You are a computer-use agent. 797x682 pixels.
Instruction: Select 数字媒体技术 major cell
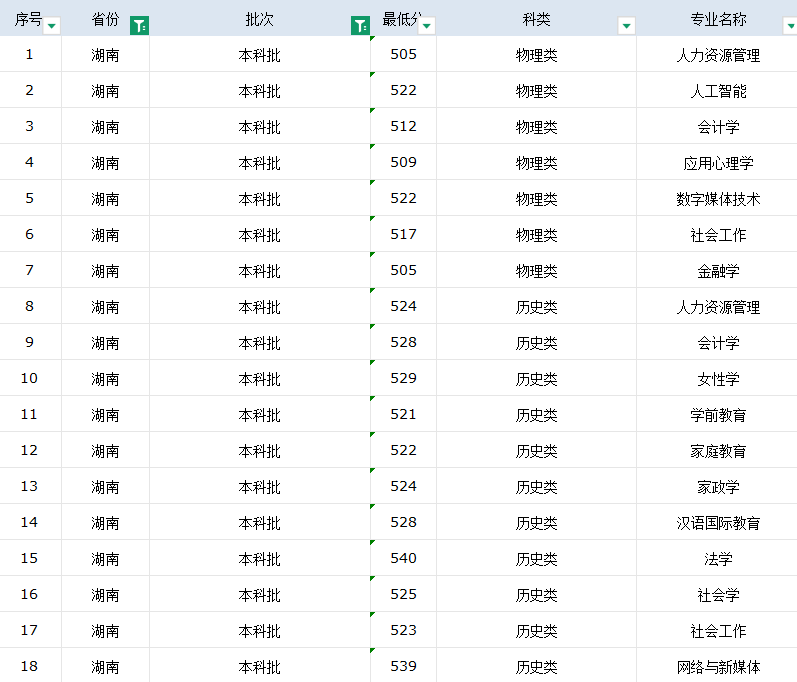coord(717,199)
